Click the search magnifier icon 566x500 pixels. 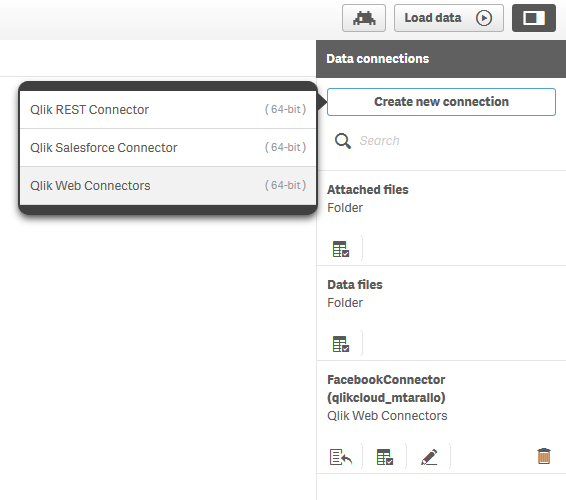(x=343, y=141)
